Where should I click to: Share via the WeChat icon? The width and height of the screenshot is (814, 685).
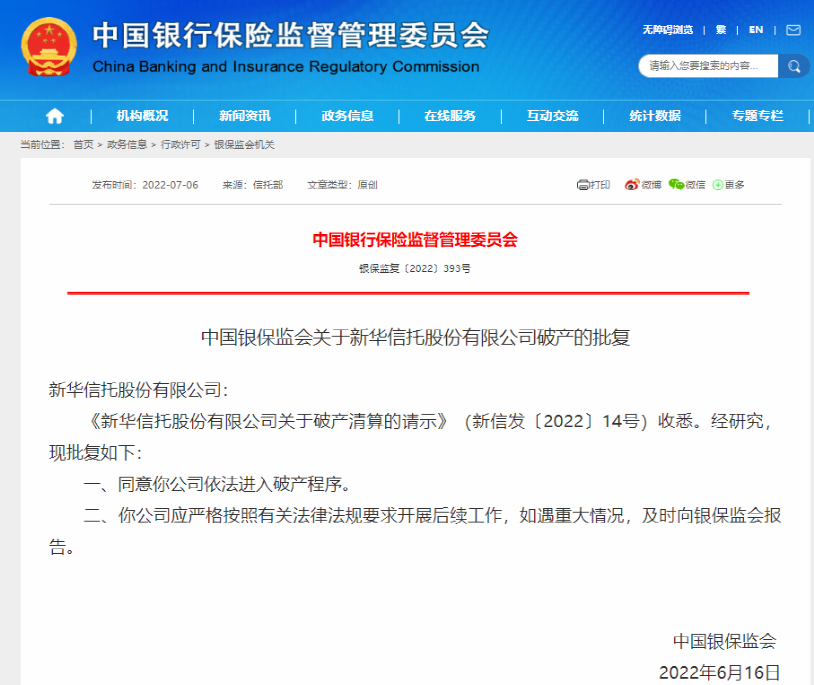point(676,184)
